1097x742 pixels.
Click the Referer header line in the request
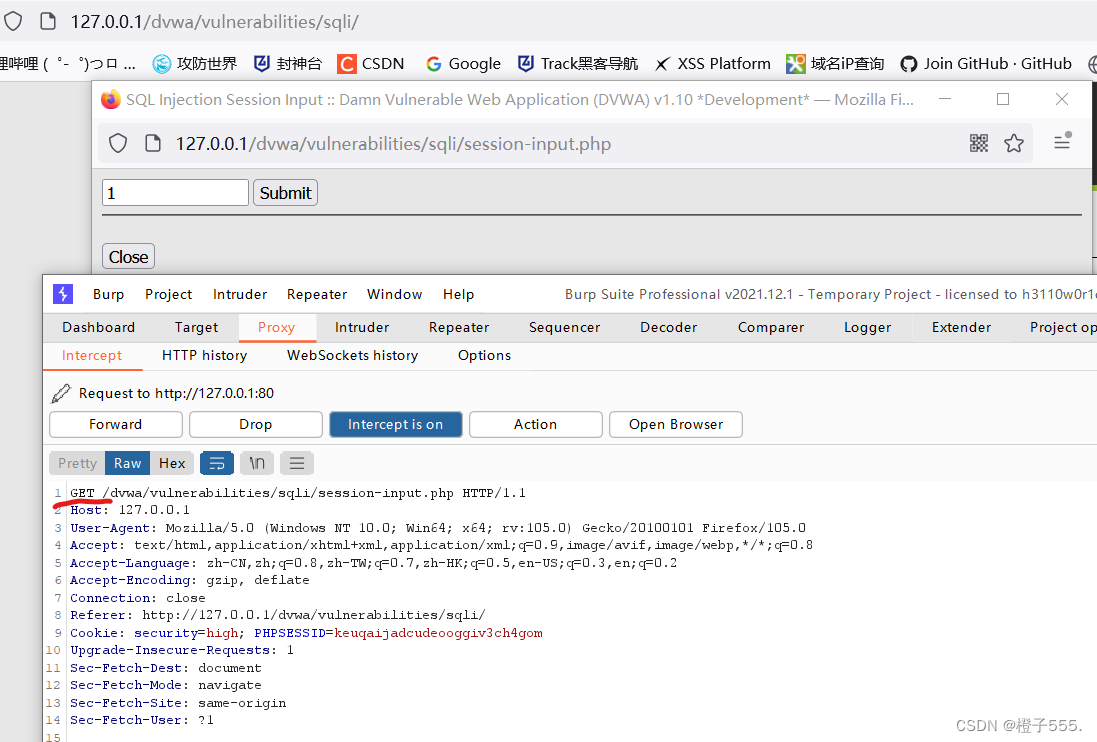point(277,615)
